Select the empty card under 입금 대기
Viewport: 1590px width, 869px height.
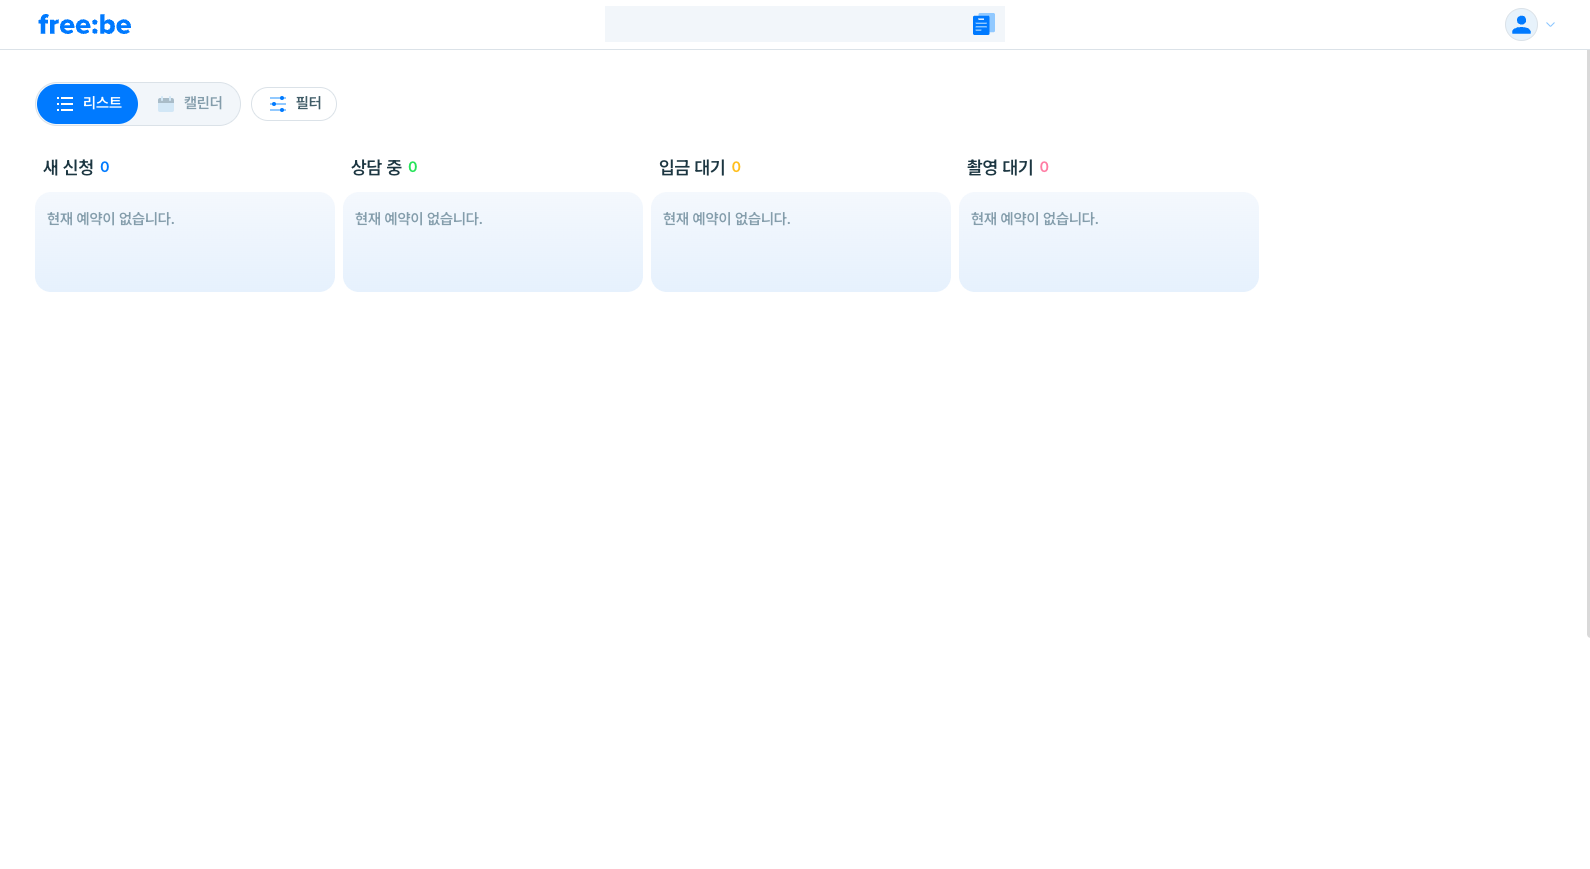click(x=801, y=242)
